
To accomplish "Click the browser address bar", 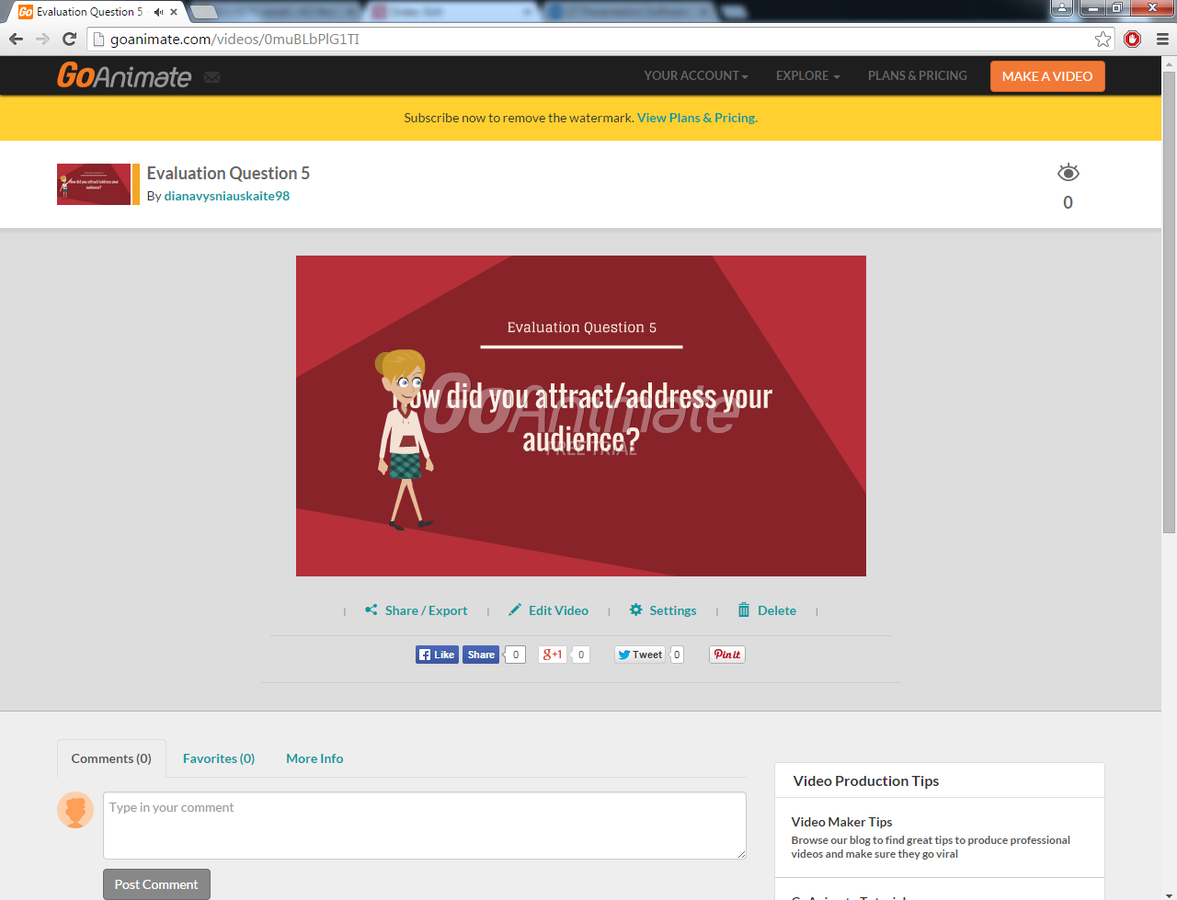I will click(601, 39).
